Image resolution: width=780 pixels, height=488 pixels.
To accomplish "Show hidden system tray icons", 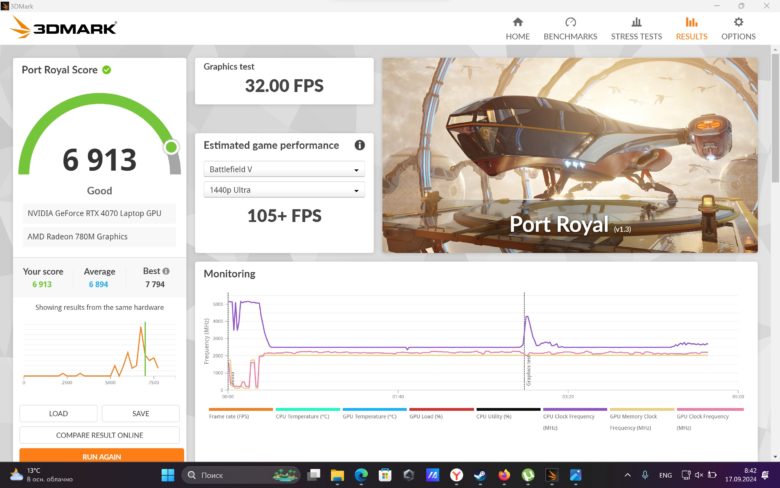I will pyautogui.click(x=627, y=476).
